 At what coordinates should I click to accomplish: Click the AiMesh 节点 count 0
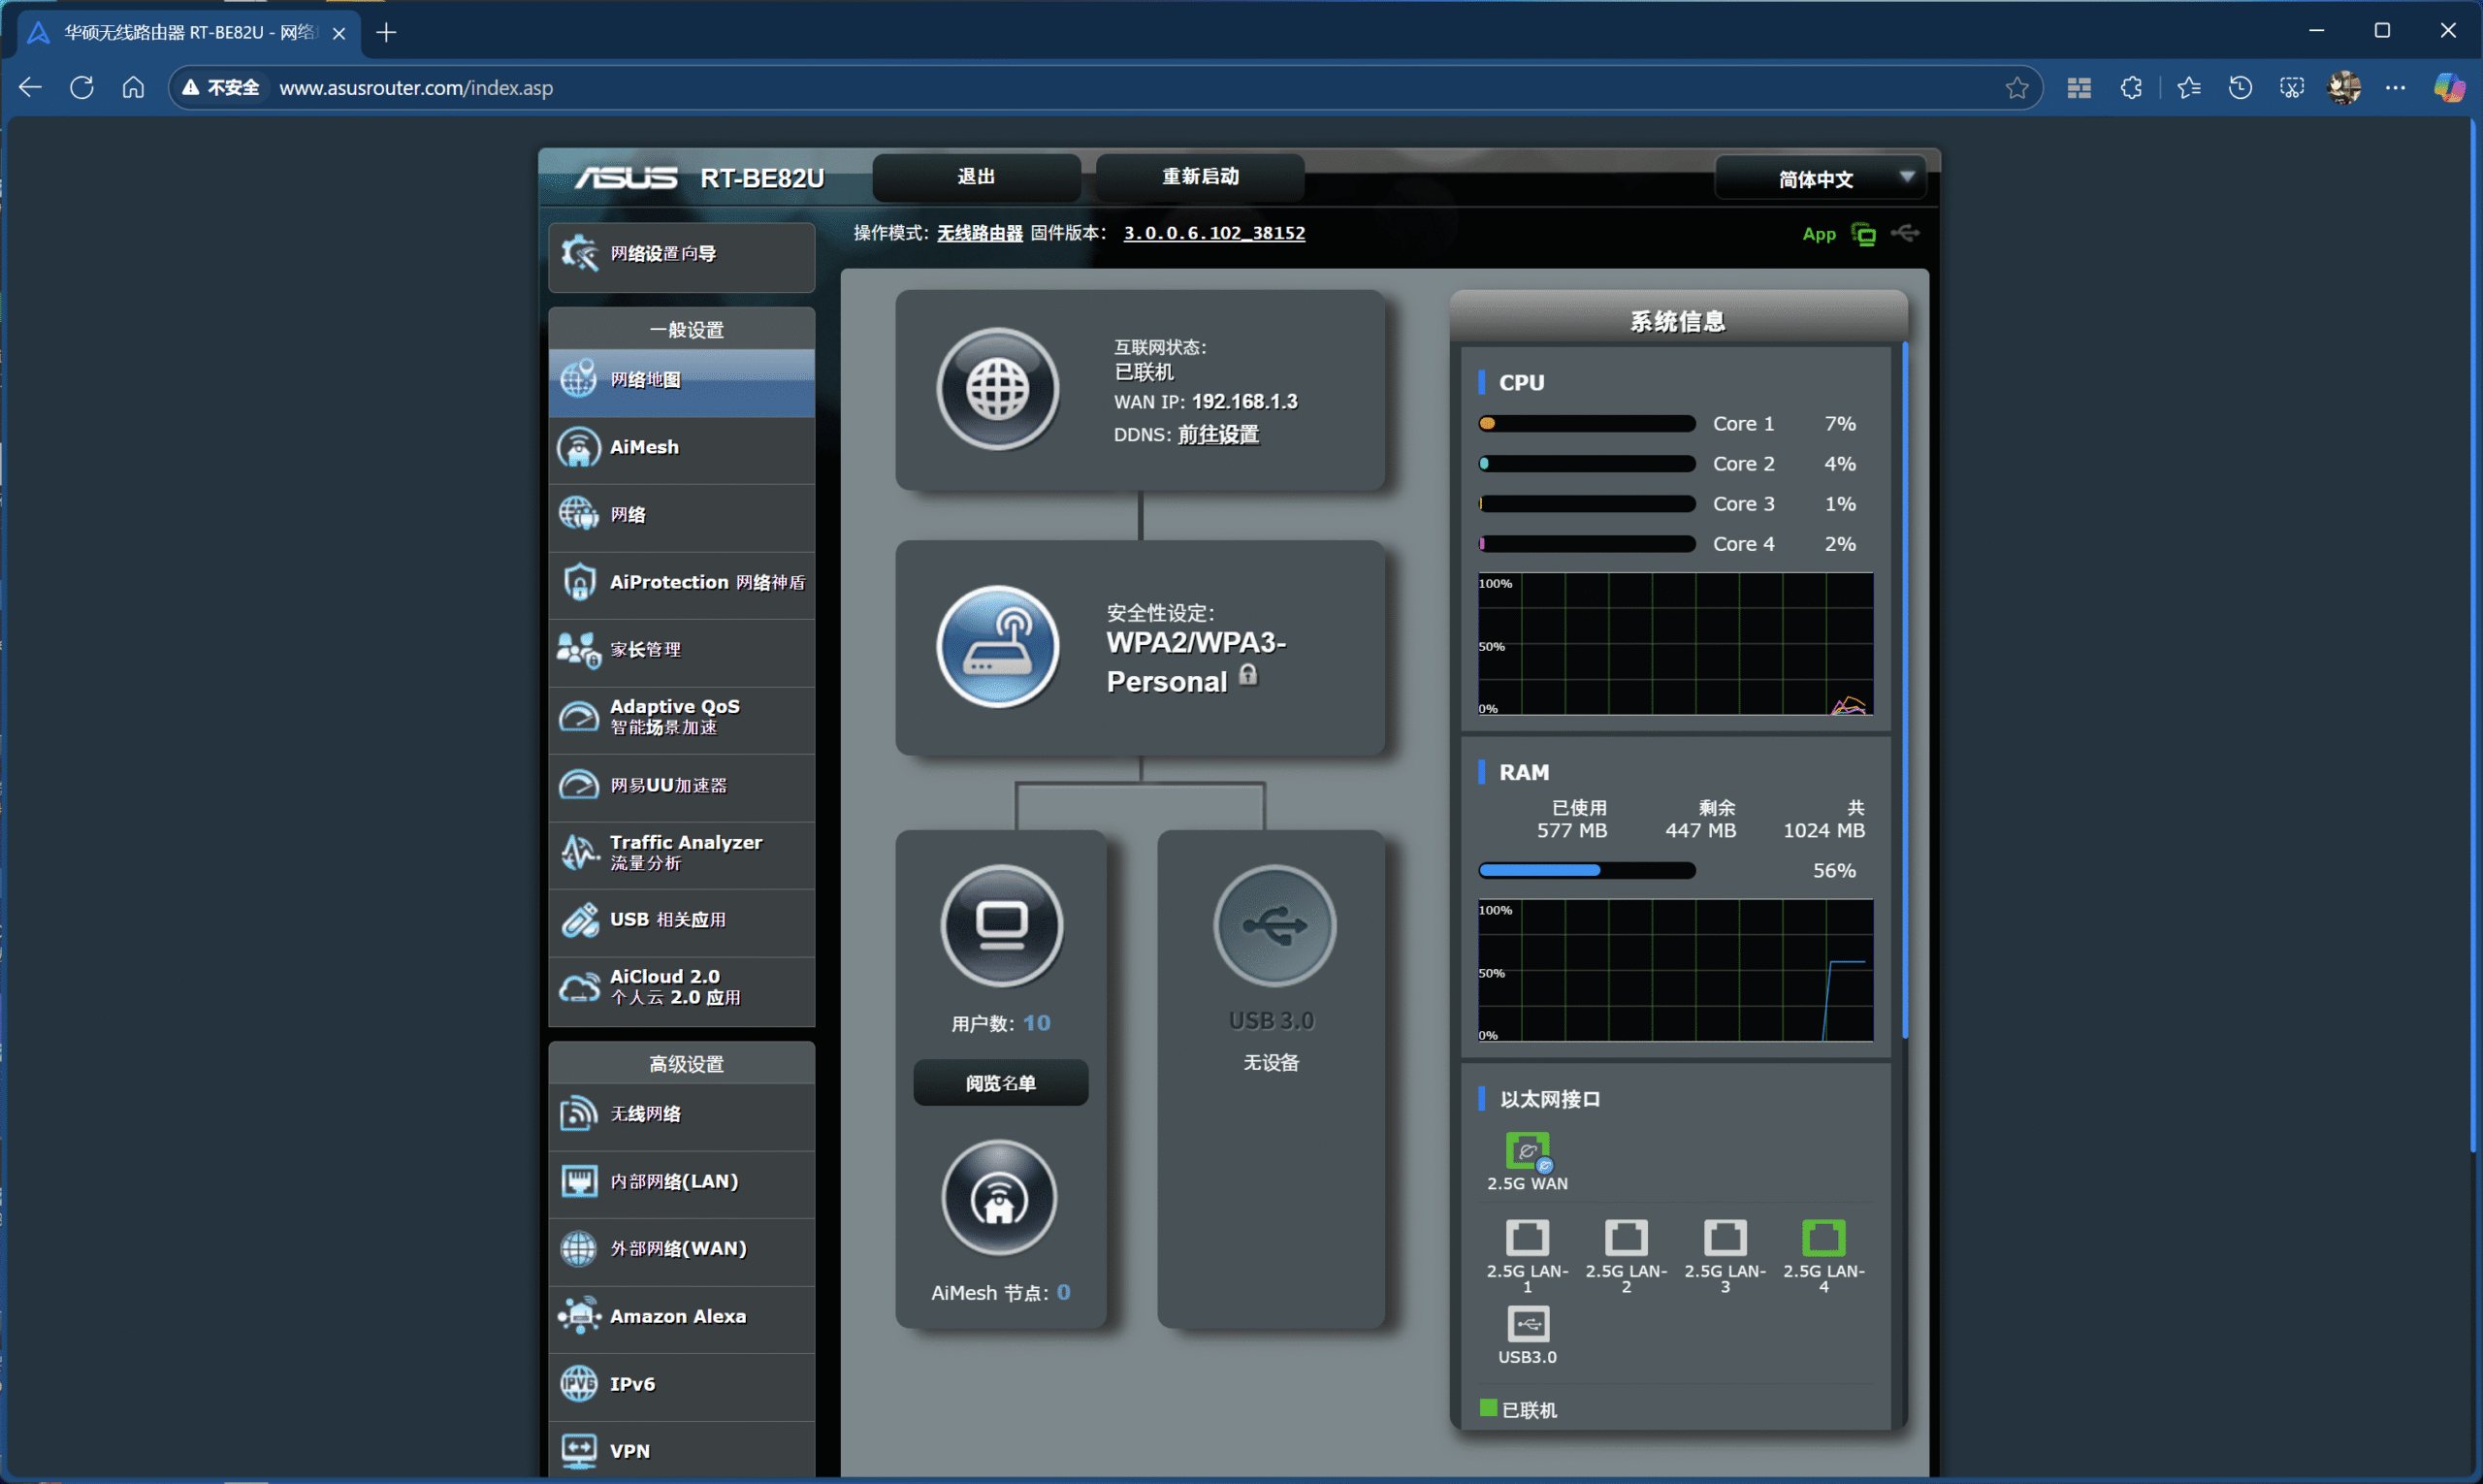(1063, 1292)
